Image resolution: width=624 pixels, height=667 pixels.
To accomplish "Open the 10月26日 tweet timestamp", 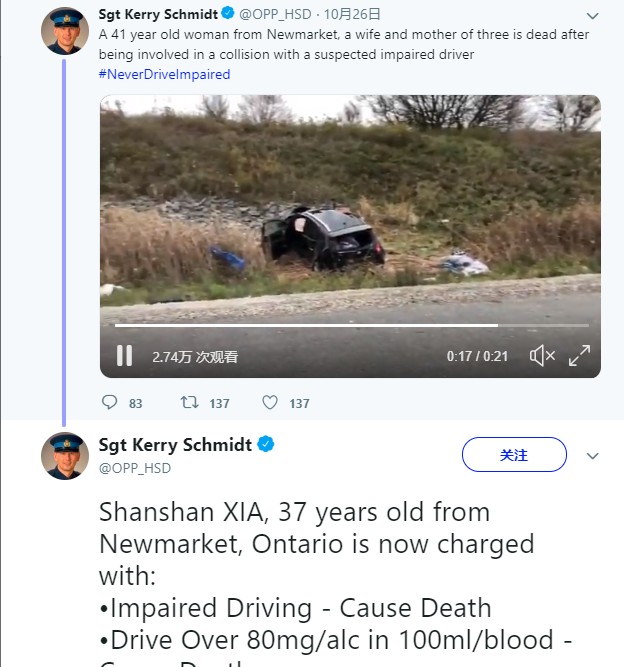I will point(352,15).
